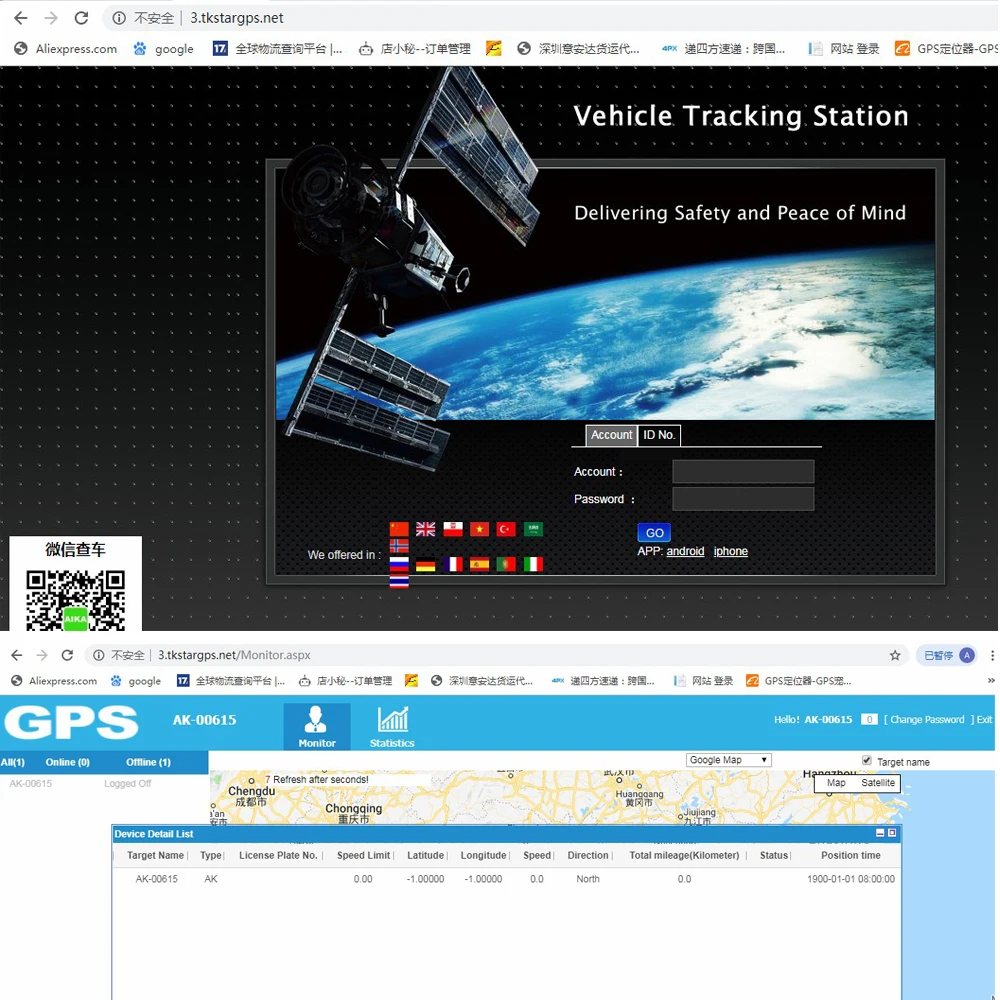Switch map to Map view
The image size is (1000, 1000).
click(836, 783)
